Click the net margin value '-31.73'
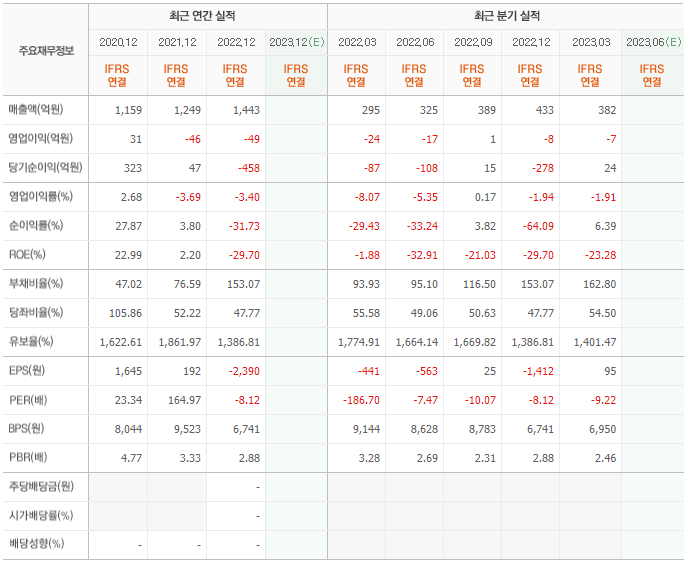Image resolution: width=690 pixels, height=563 pixels. pyautogui.click(x=244, y=226)
